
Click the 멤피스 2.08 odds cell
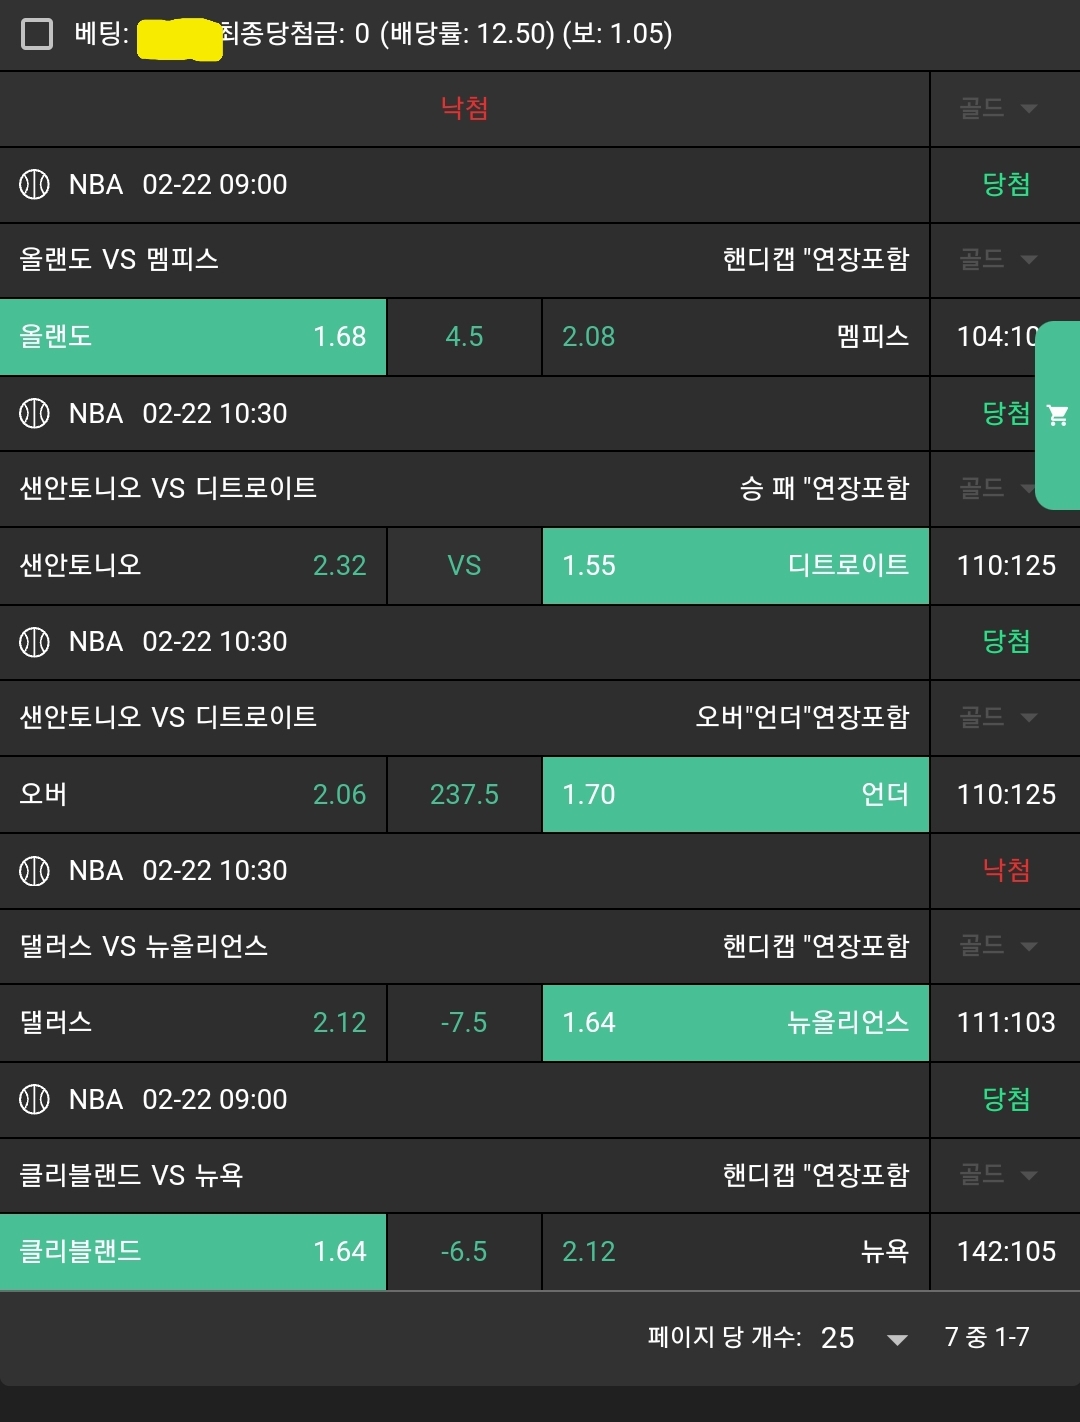(x=735, y=337)
